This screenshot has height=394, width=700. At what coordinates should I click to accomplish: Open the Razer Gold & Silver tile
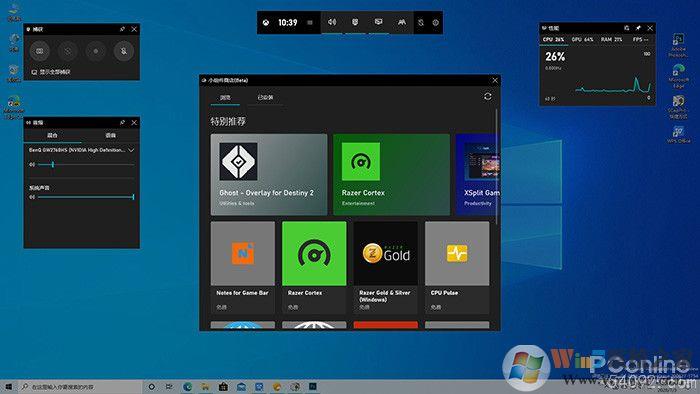point(386,268)
